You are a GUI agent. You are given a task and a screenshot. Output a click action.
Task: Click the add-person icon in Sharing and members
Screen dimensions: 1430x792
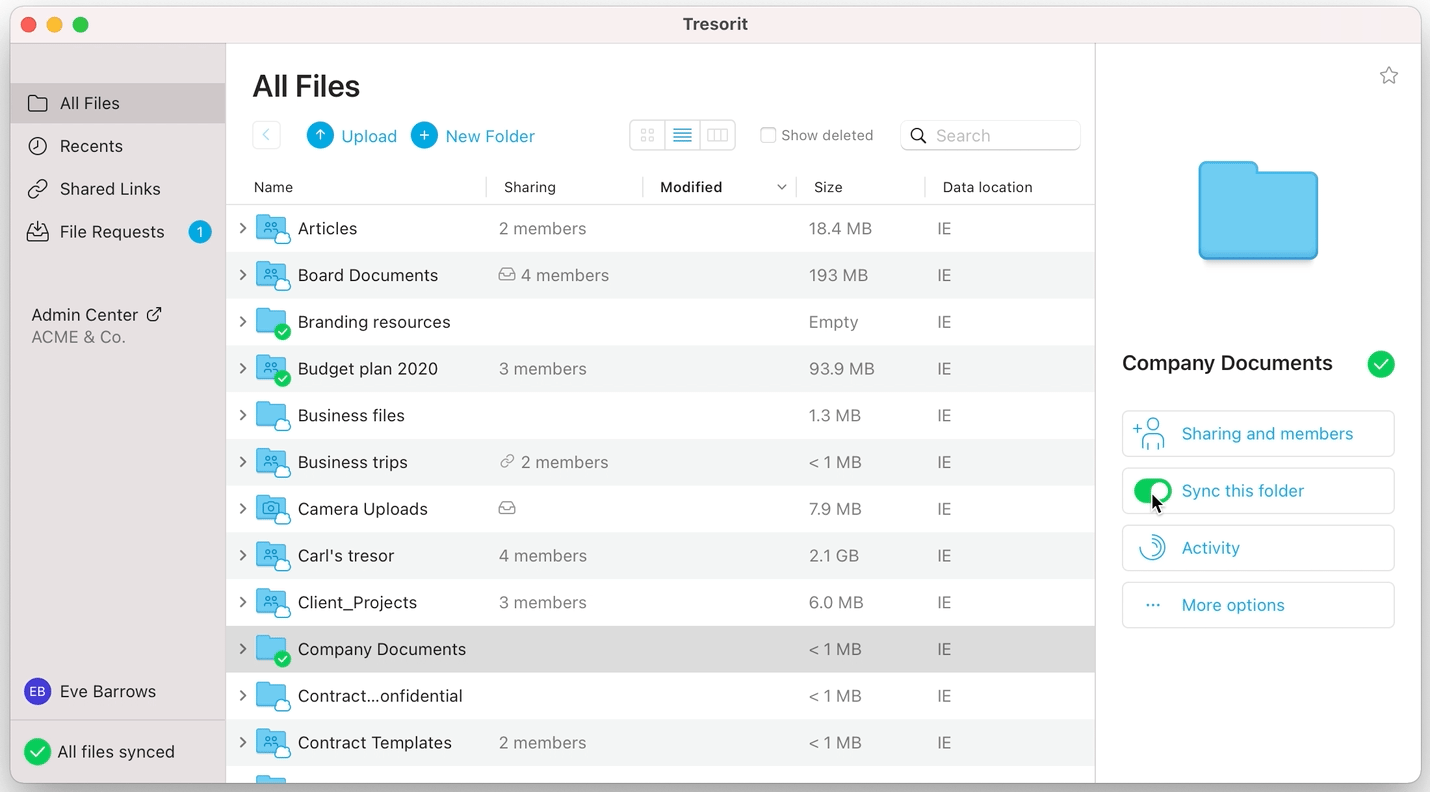point(1150,434)
